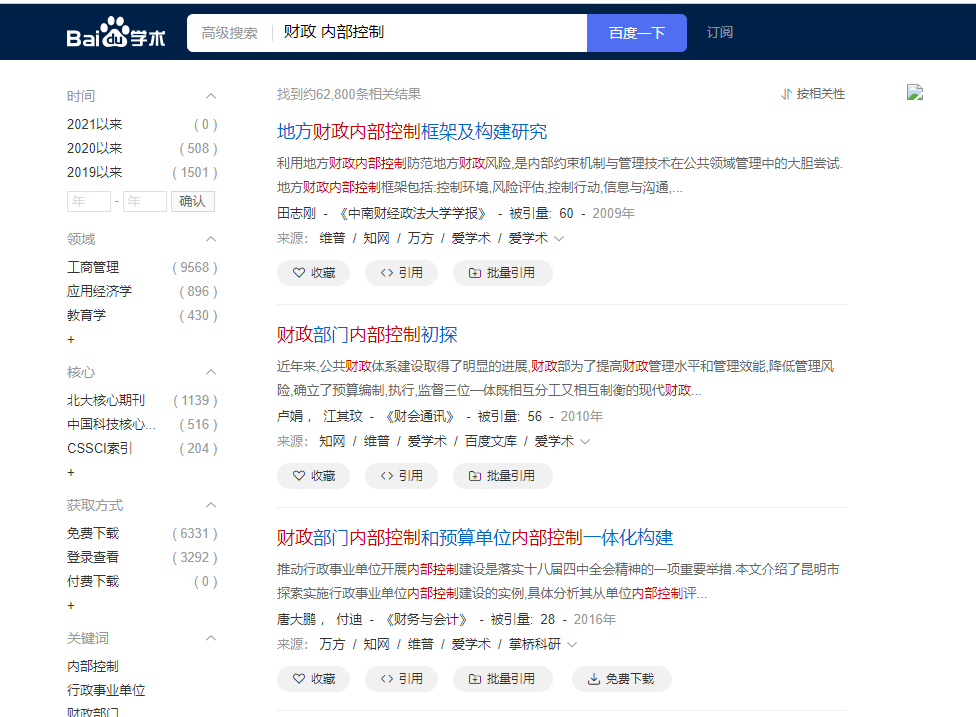
Task: Expand more sources for 田志刚 article
Action: pos(559,238)
